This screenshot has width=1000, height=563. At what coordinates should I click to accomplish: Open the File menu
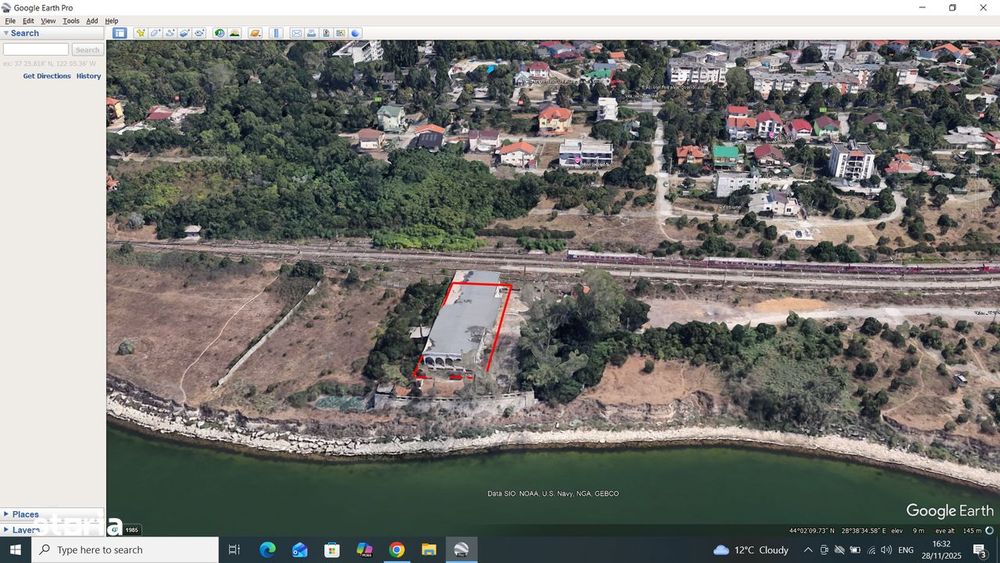(10, 21)
